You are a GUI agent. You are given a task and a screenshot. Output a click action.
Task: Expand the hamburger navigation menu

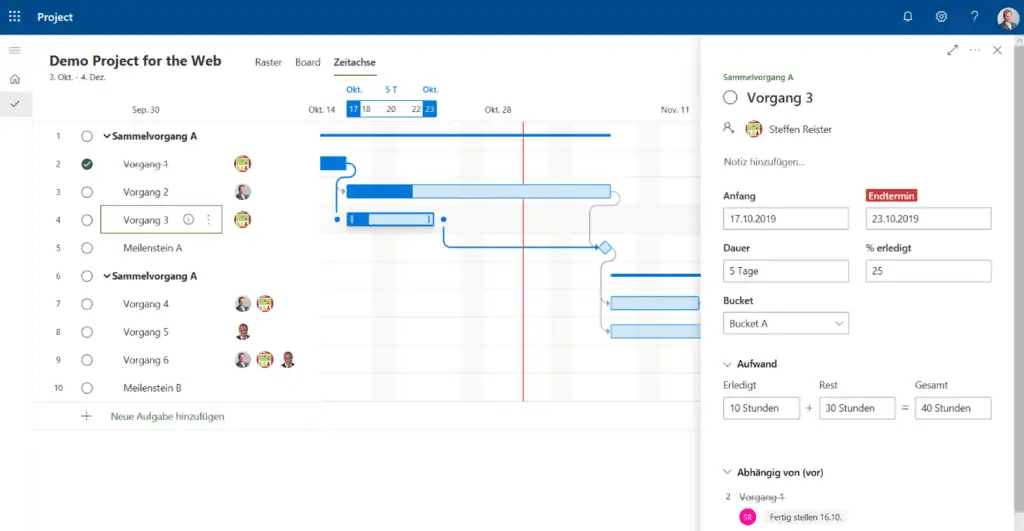(15, 50)
